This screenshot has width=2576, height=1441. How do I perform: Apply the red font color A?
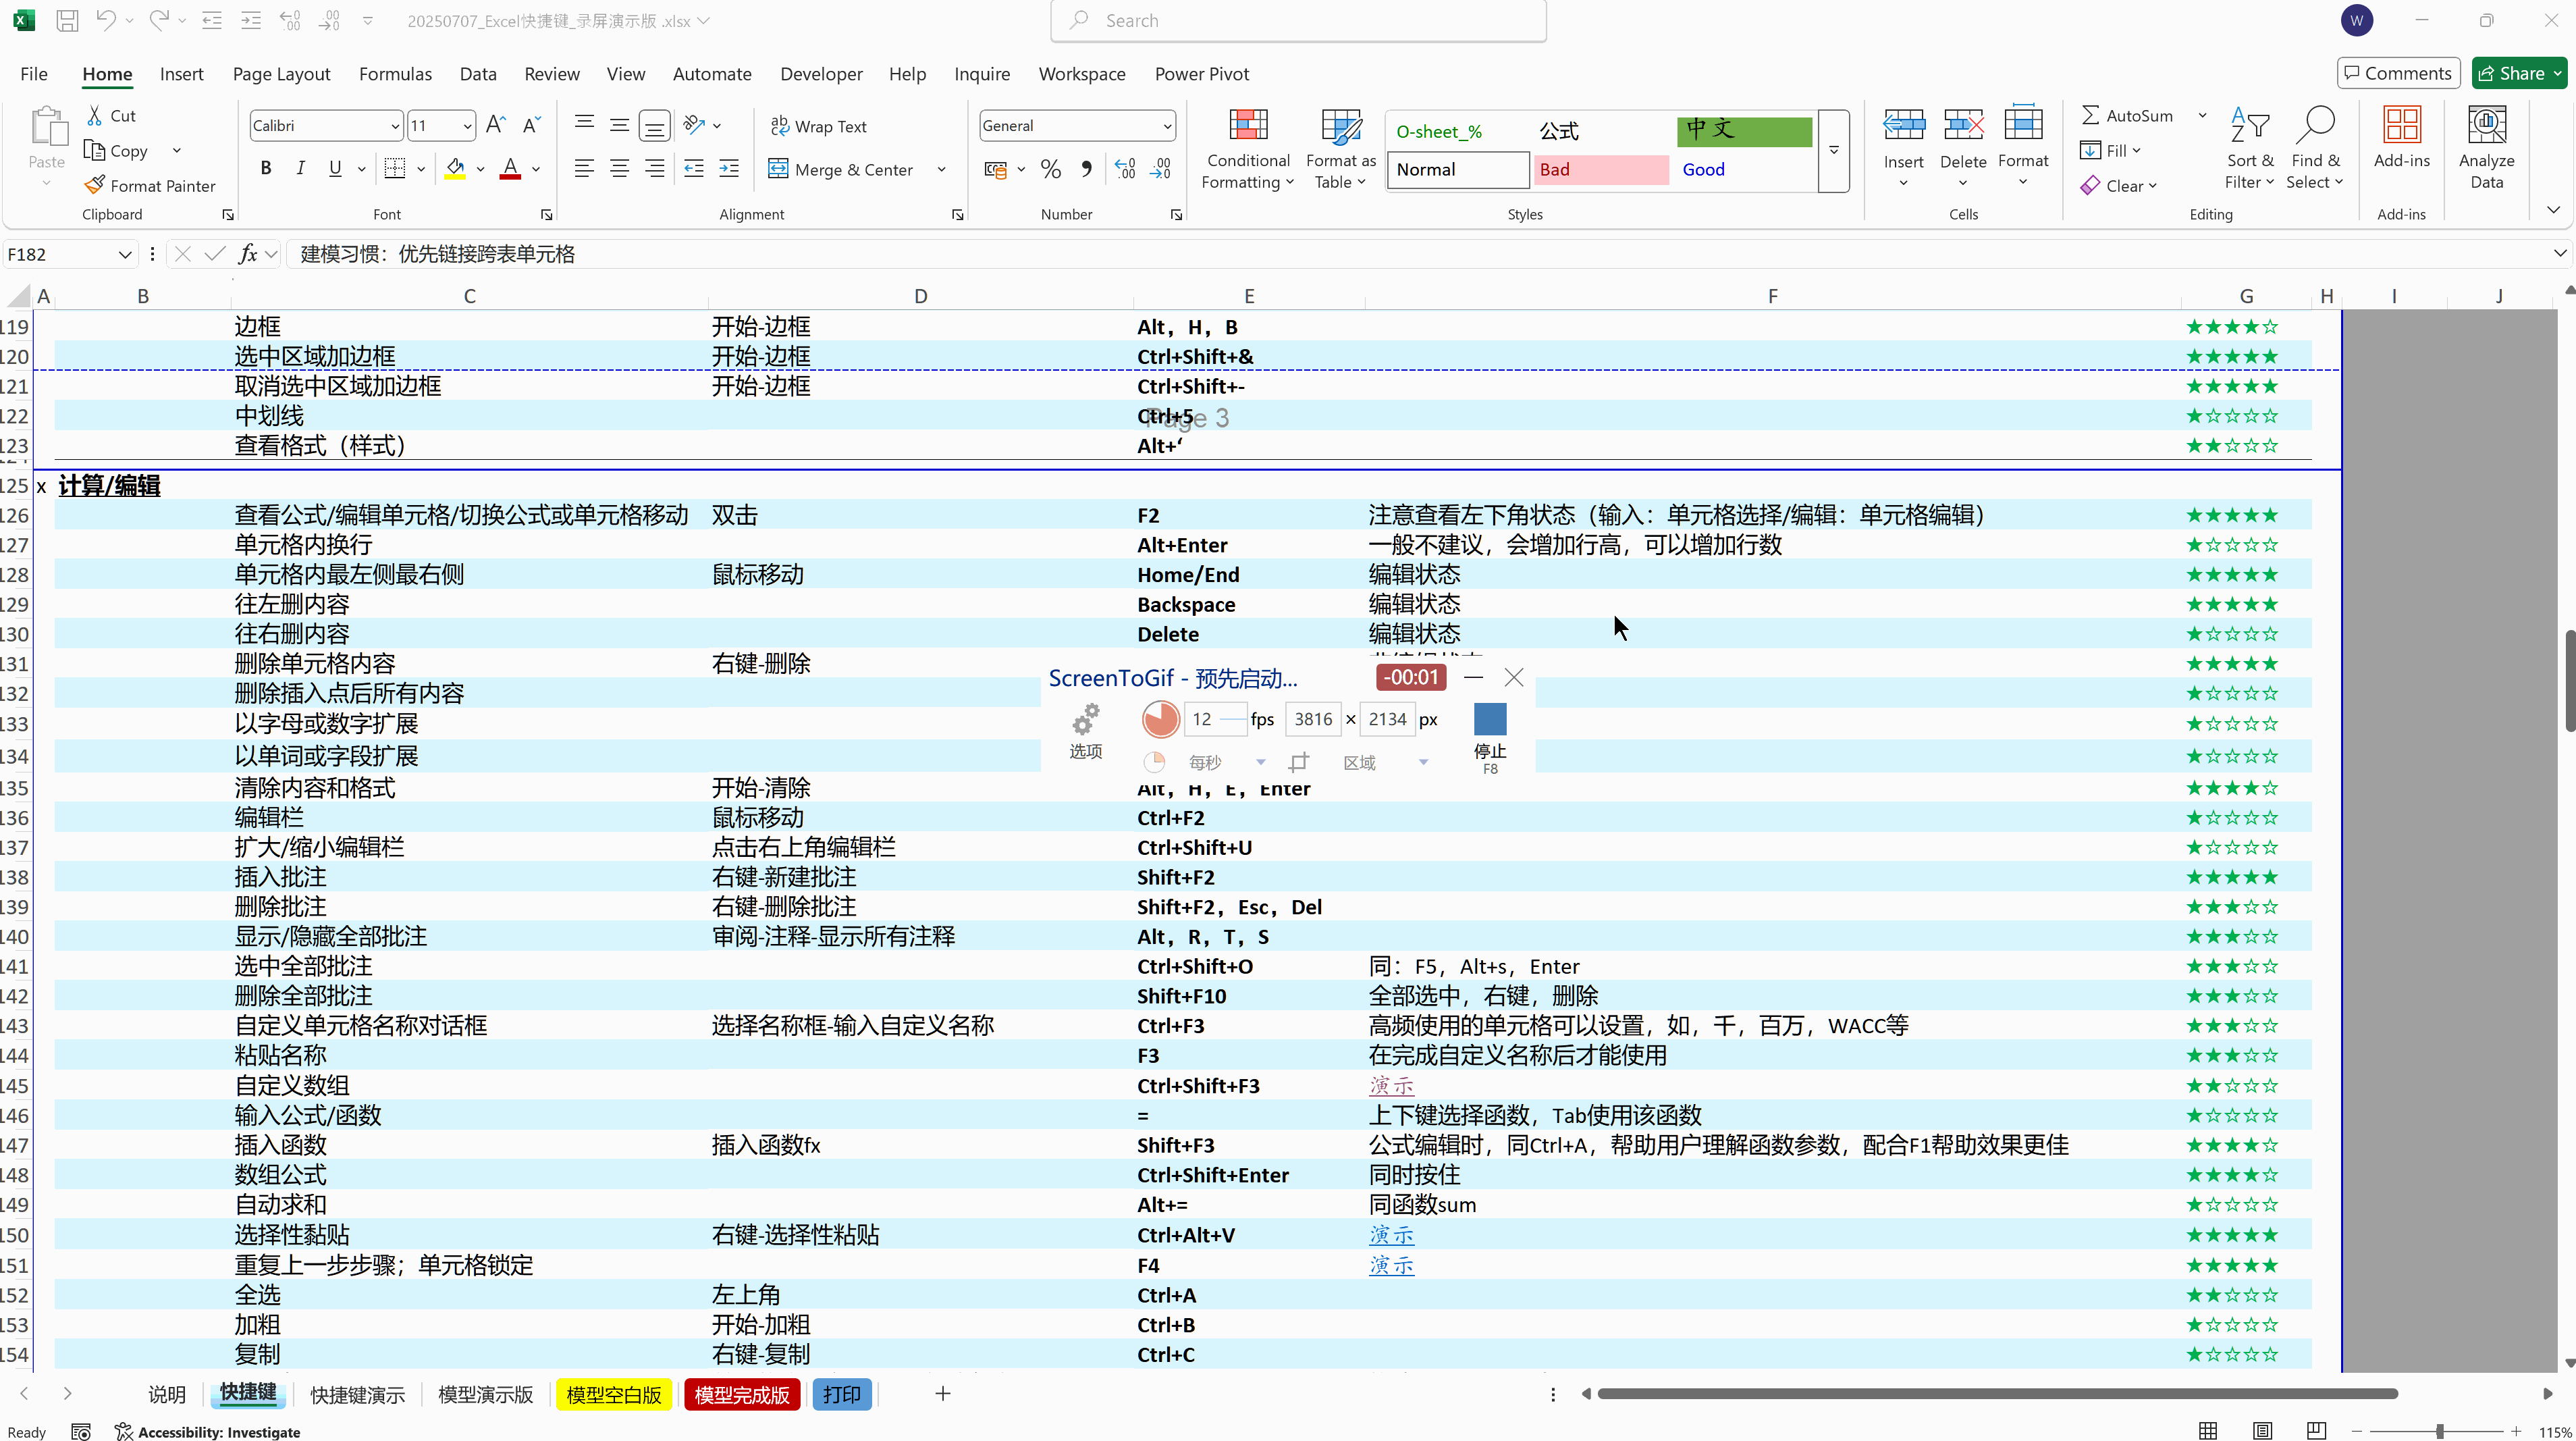pyautogui.click(x=510, y=168)
